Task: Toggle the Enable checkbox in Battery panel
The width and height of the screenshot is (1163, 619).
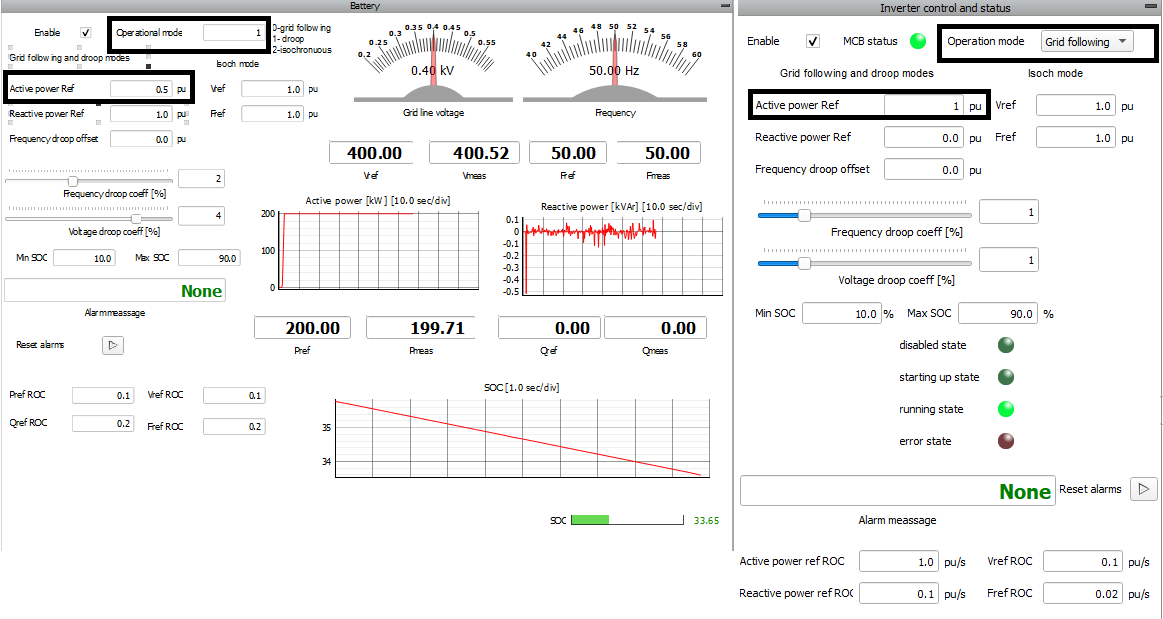Action: tap(86, 33)
